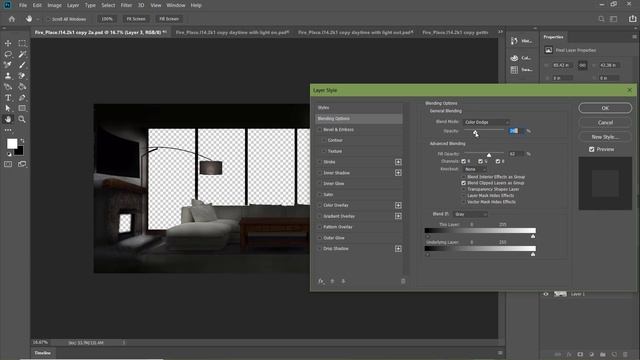The height and width of the screenshot is (360, 640).
Task: Expand the hidden document tabs chevron
Action: click(500, 32)
